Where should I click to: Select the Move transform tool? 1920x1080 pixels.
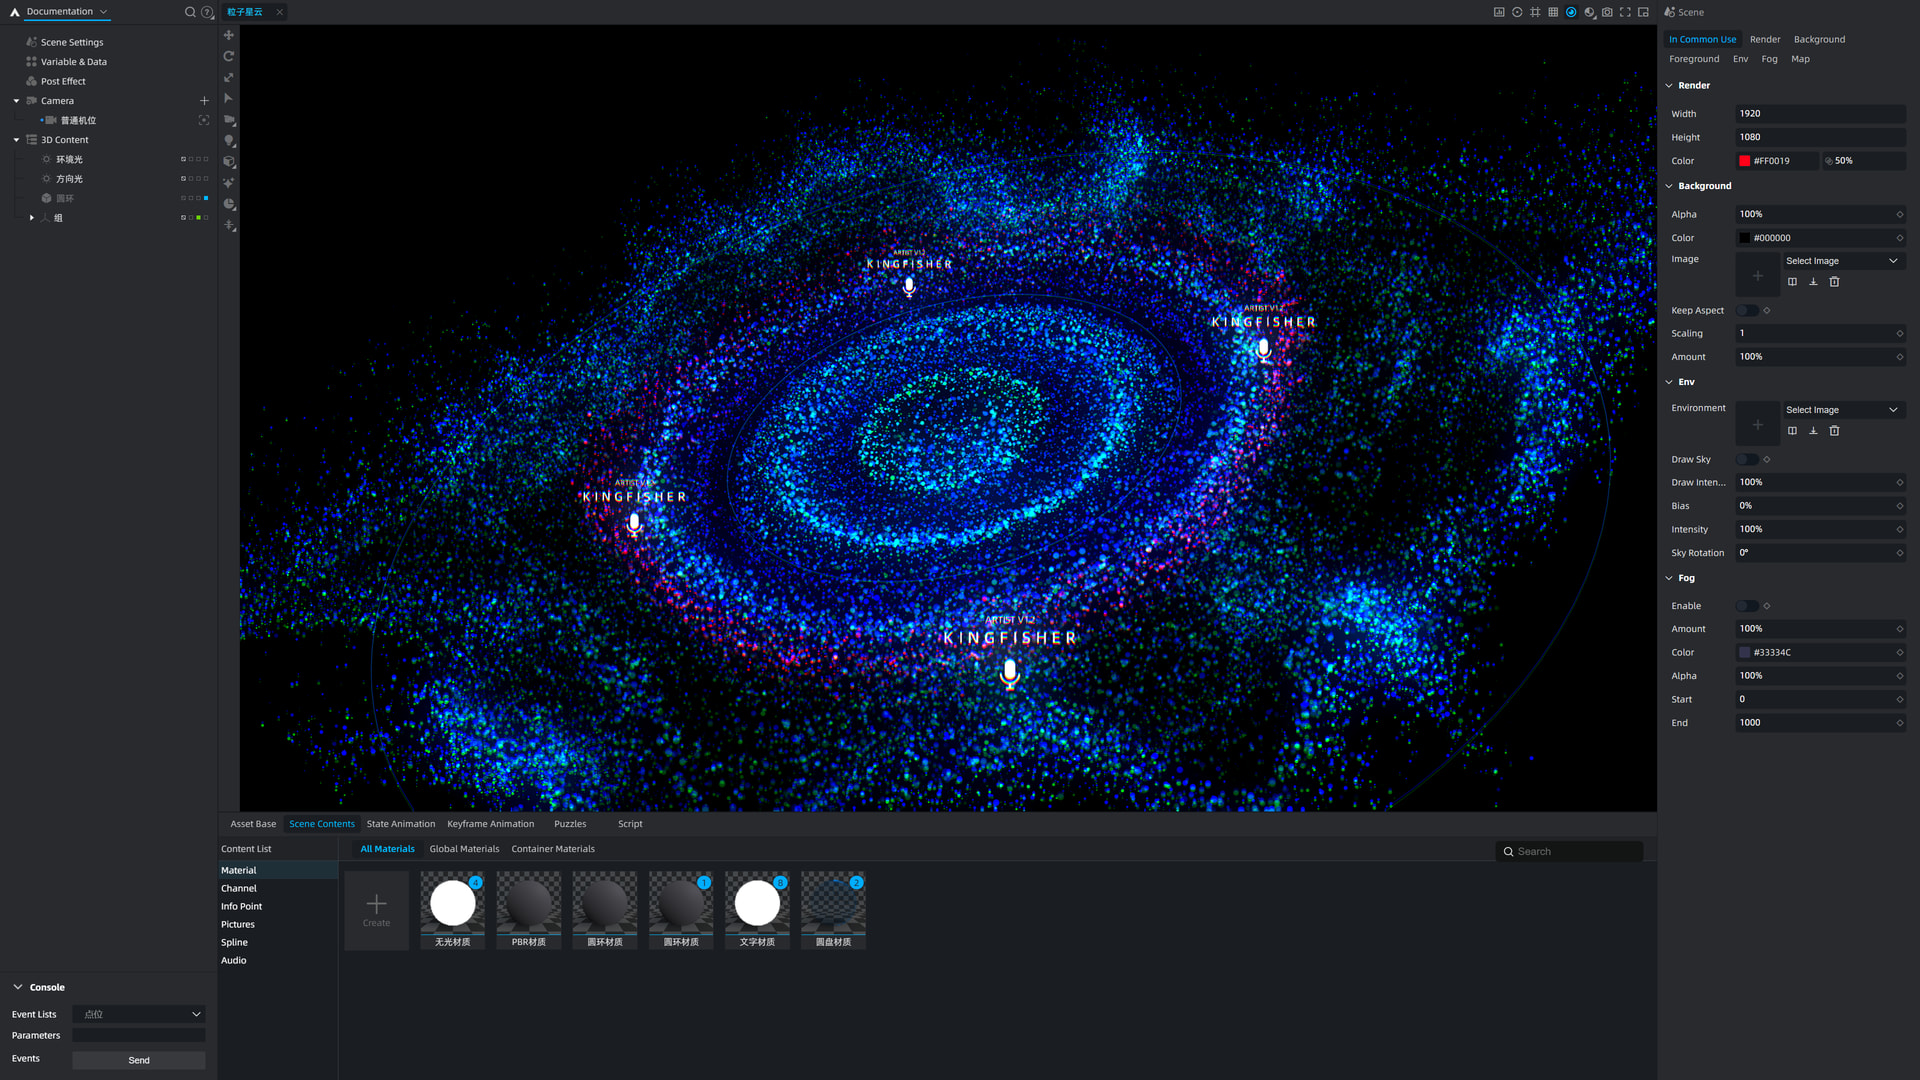229,35
